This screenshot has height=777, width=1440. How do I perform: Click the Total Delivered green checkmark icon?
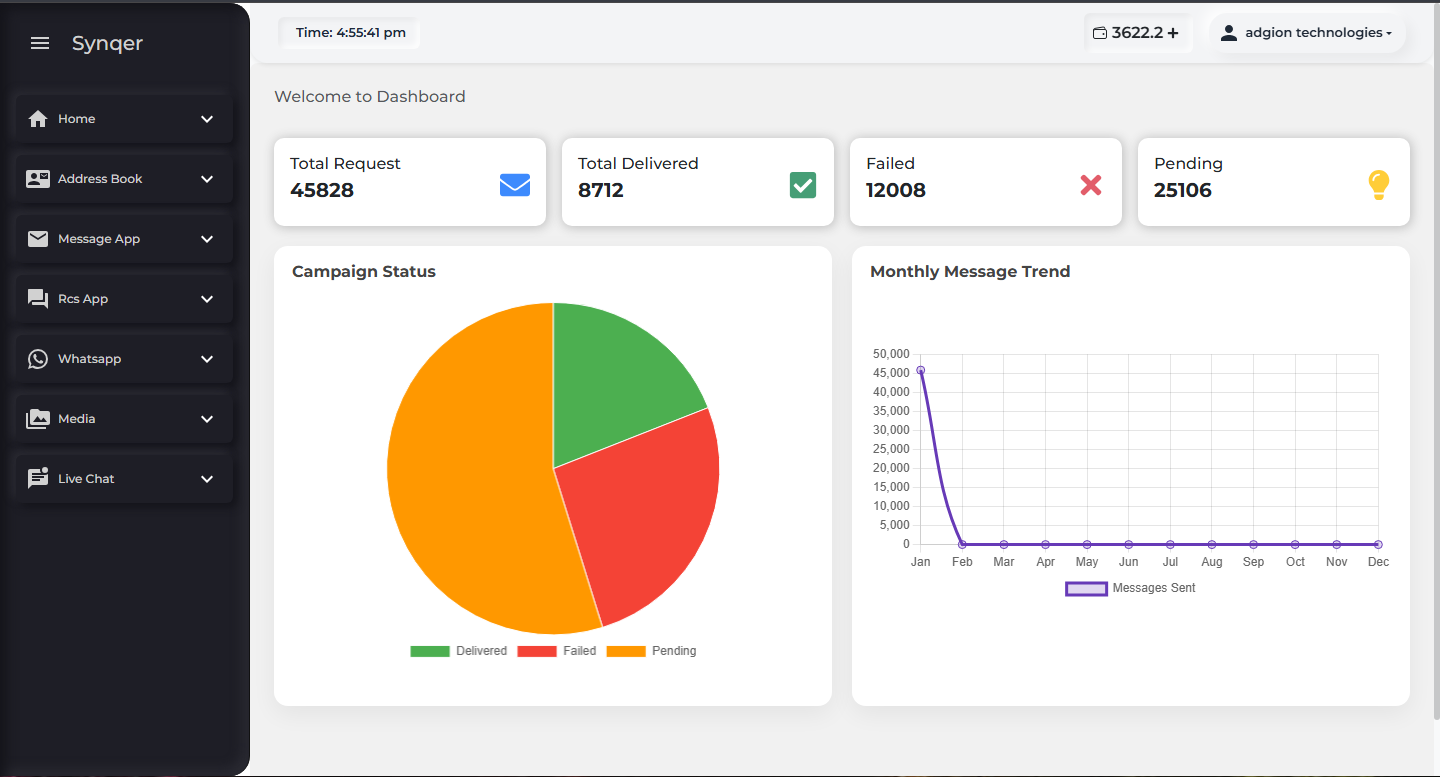[803, 185]
